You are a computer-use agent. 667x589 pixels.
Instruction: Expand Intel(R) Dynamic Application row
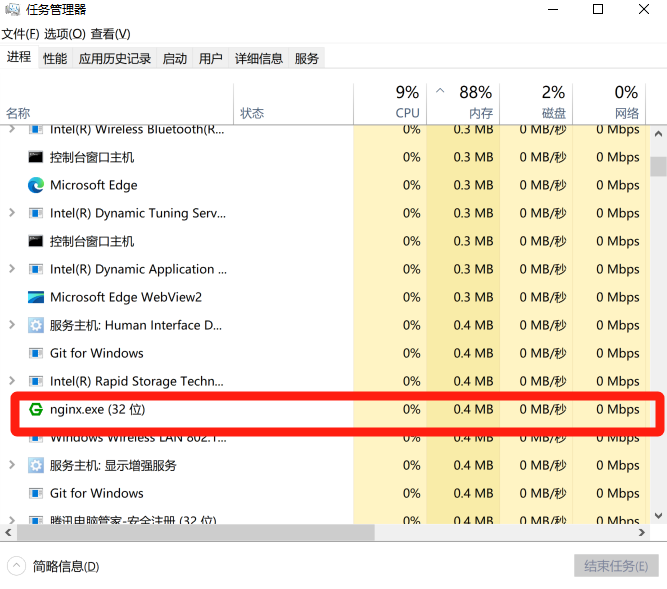coord(12,269)
